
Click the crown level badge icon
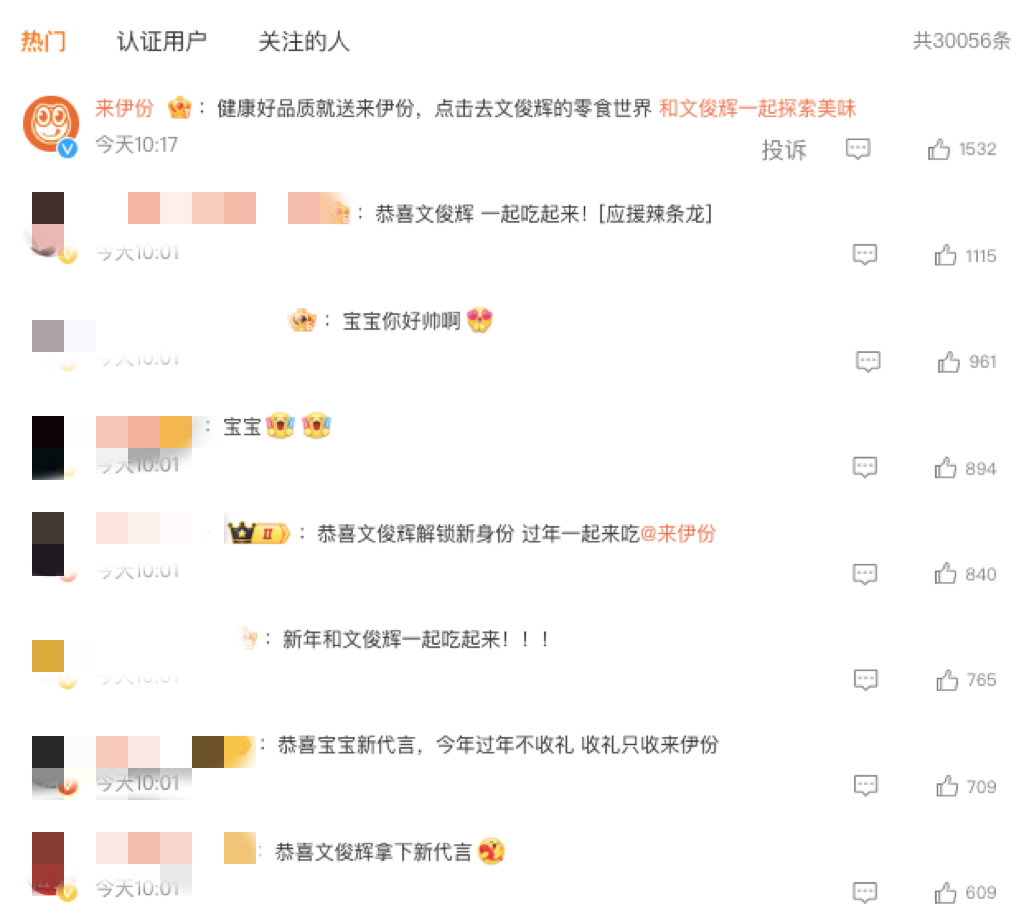258,533
